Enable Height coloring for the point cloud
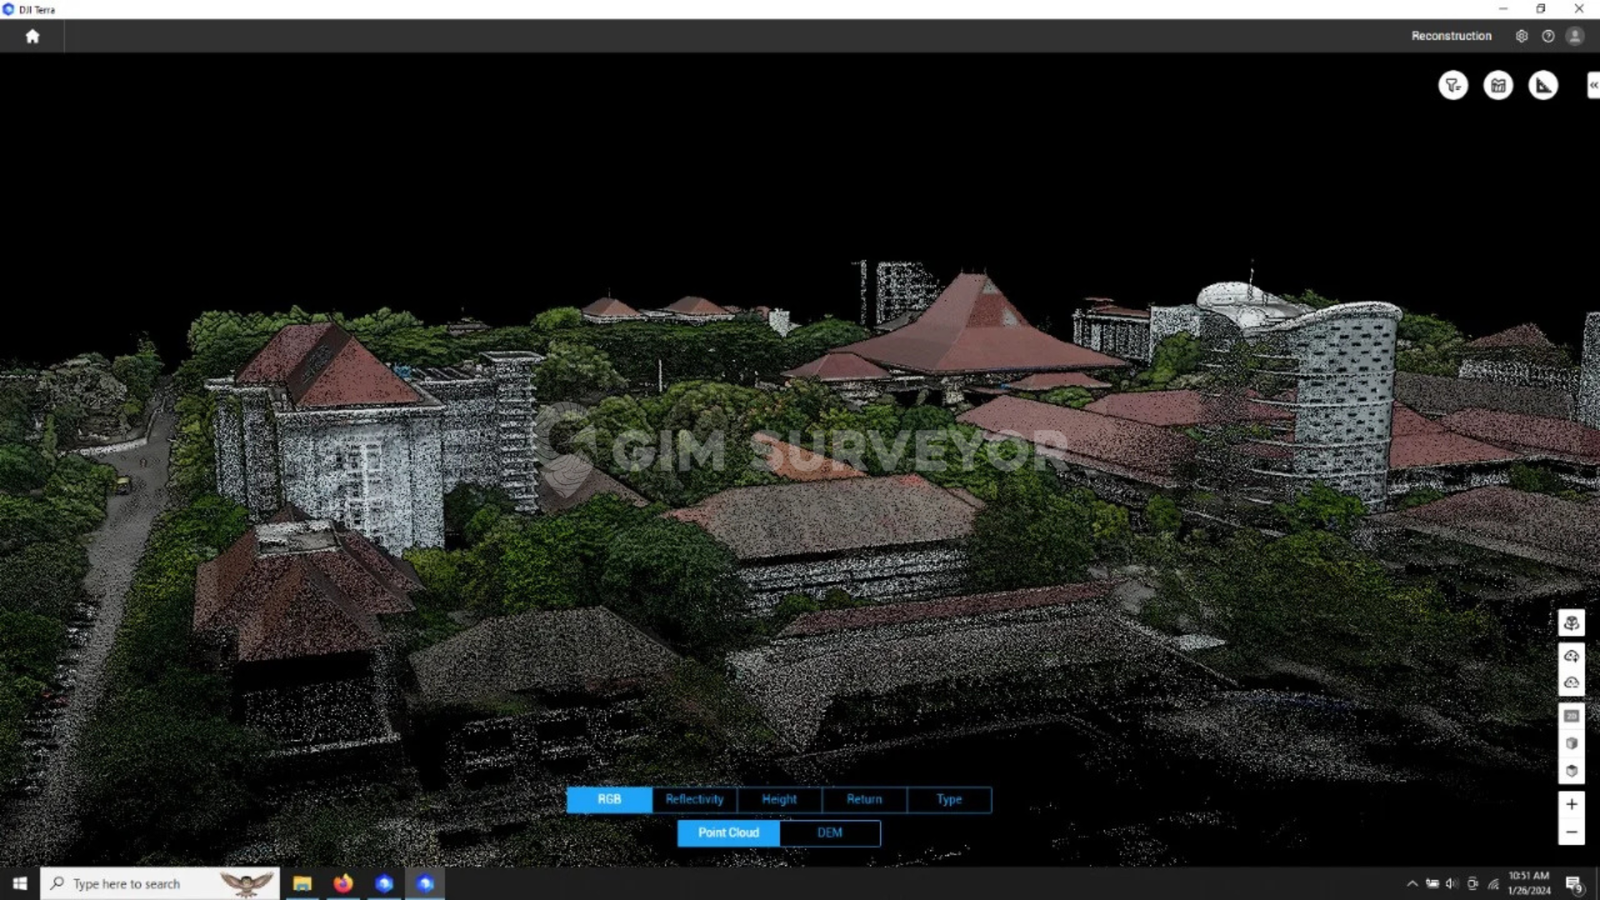1600x900 pixels. (779, 799)
